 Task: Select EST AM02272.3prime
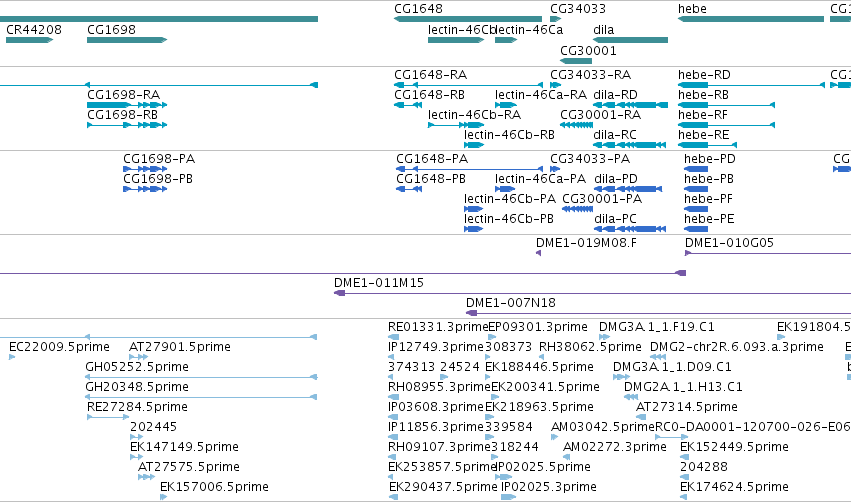(567, 457)
